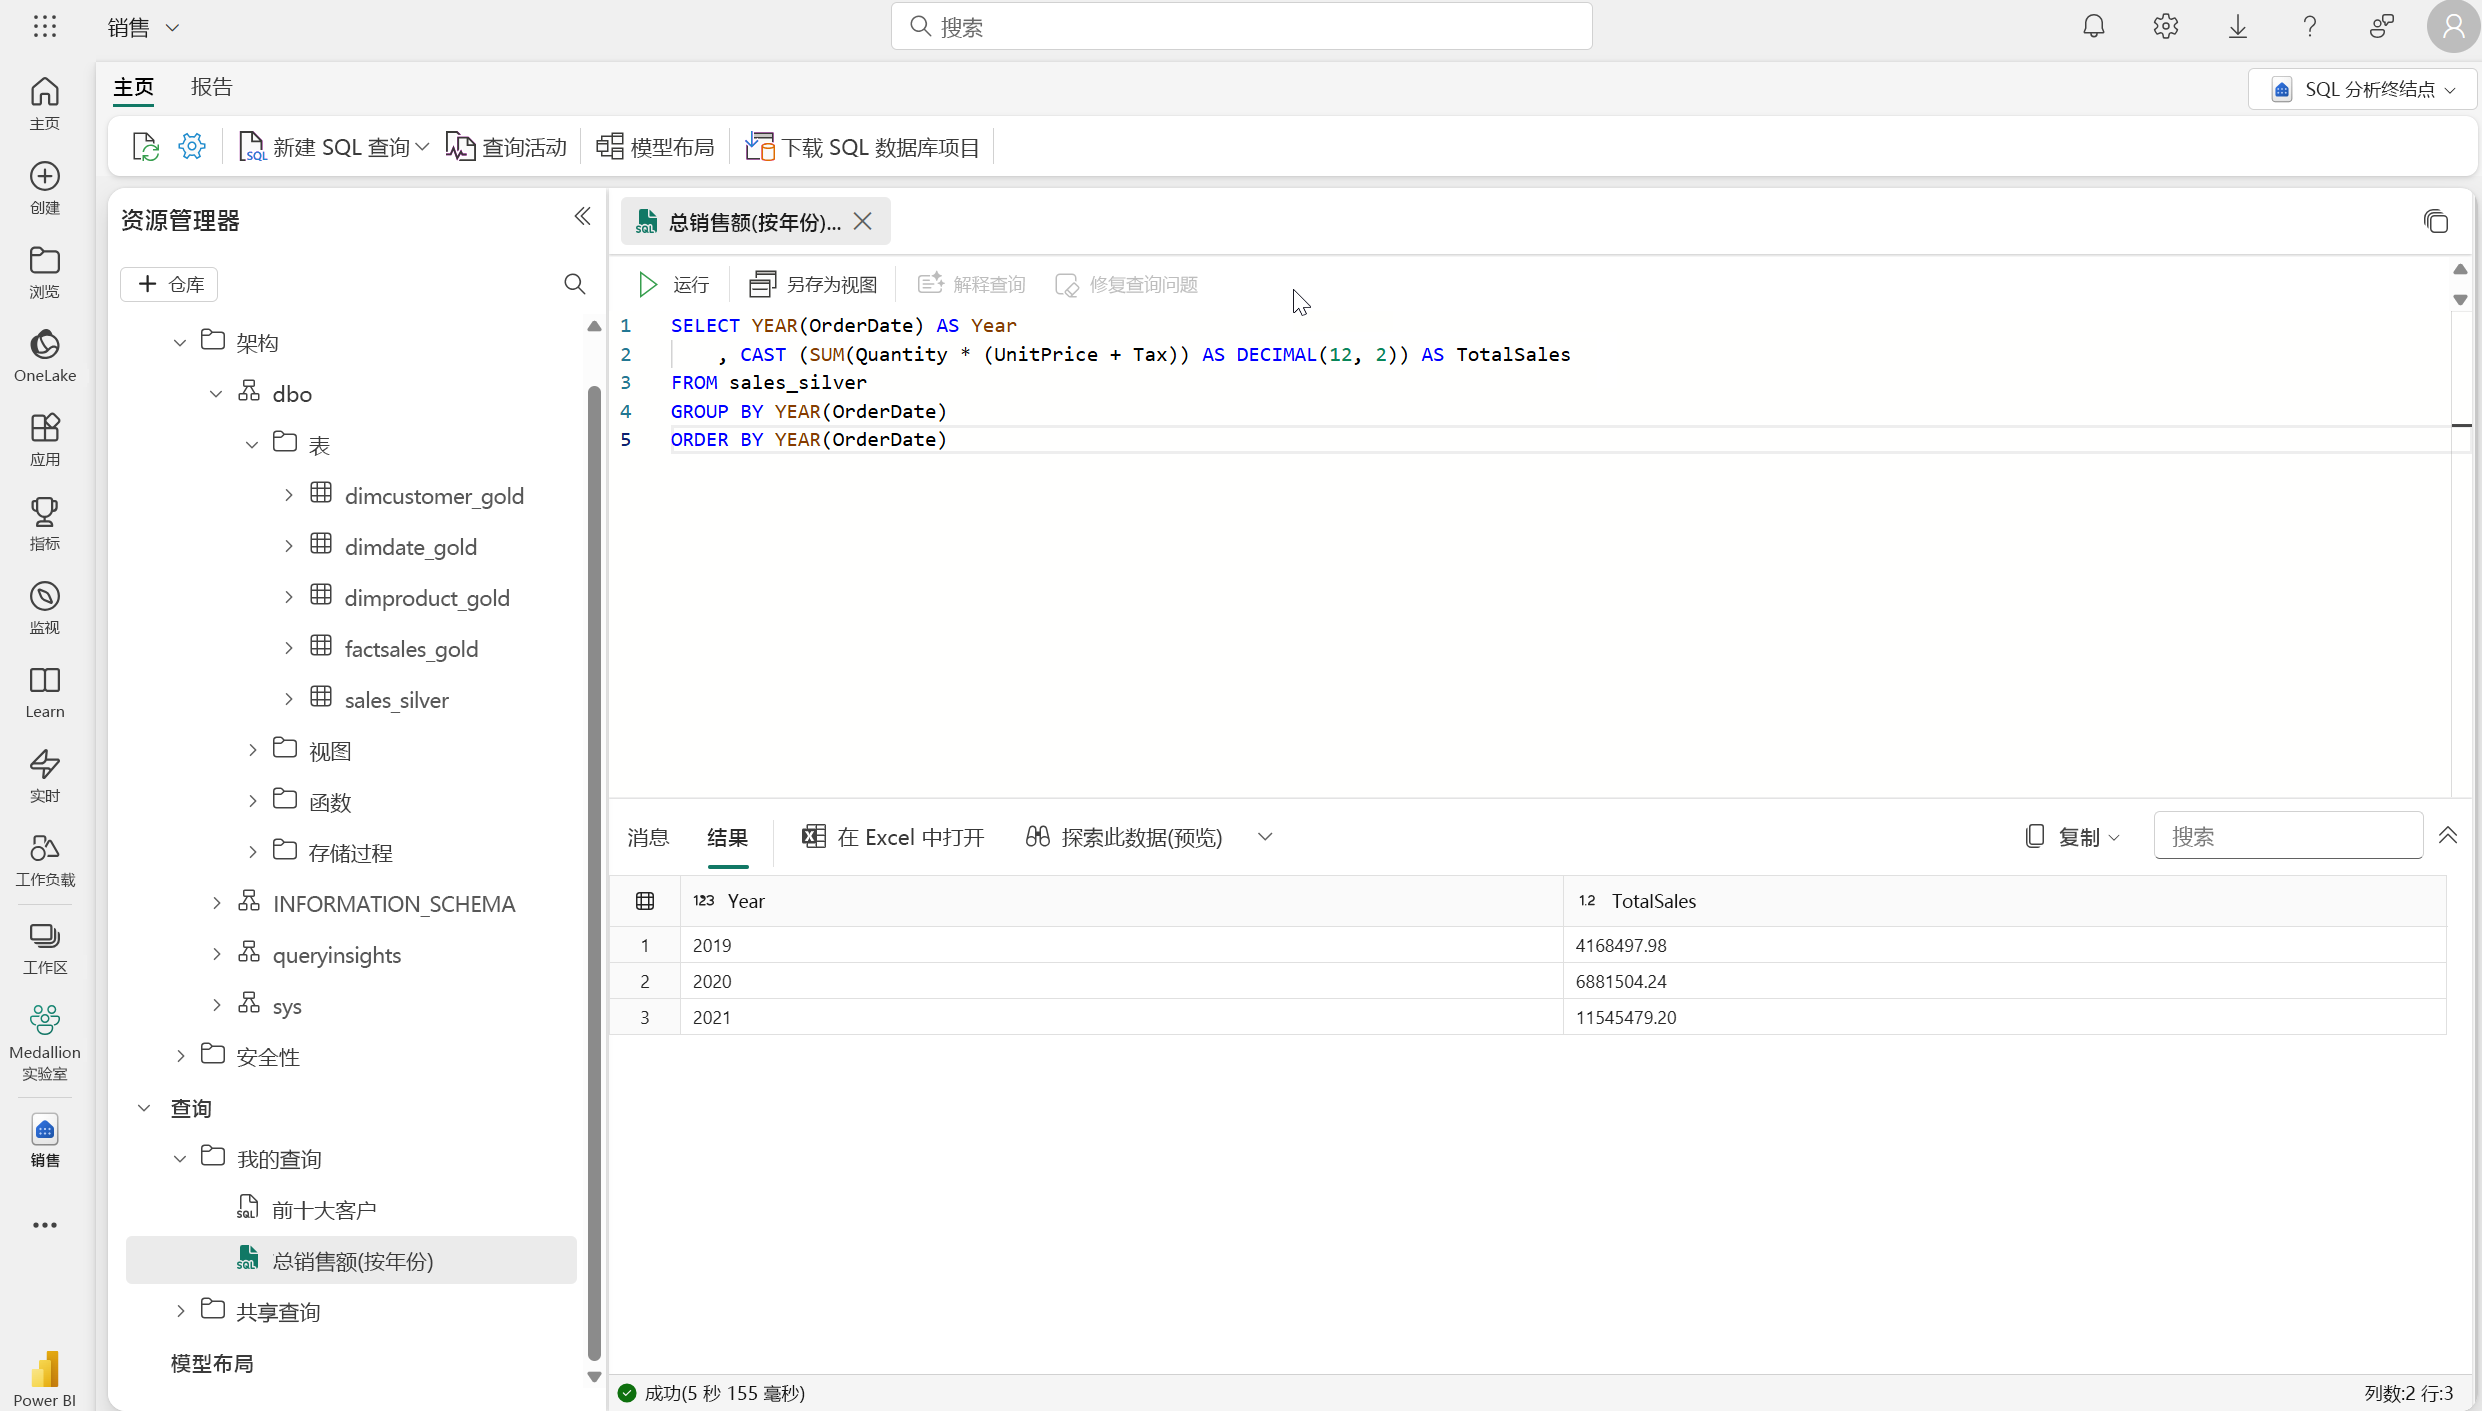The image size is (2482, 1411).
Task: Collapse the 架构 folder
Action: (x=180, y=343)
